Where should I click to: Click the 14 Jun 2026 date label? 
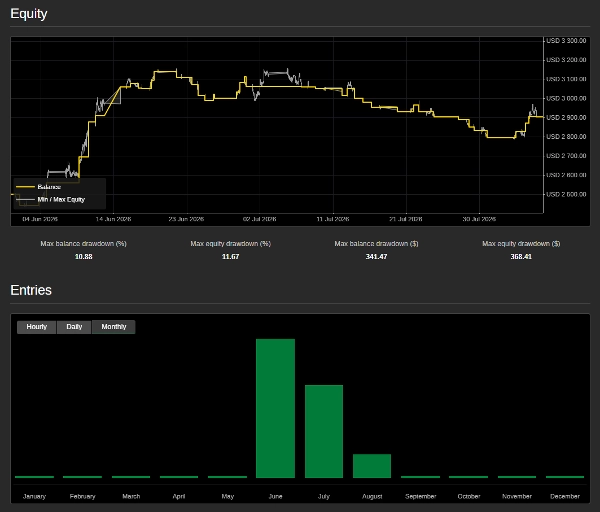point(113,219)
